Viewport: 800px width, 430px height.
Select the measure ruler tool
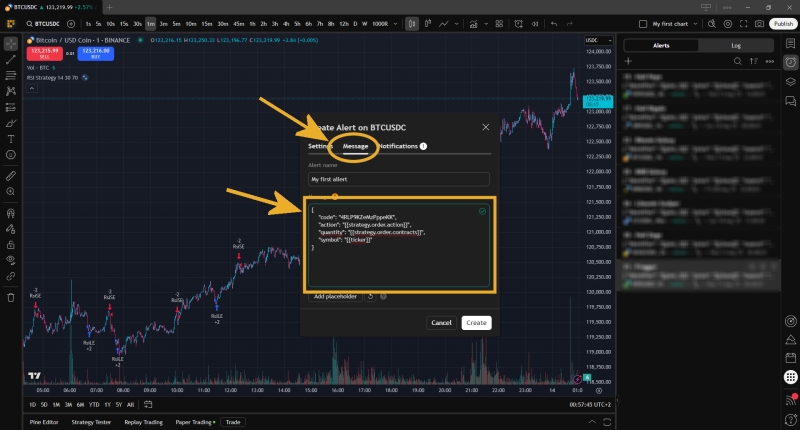[11, 176]
